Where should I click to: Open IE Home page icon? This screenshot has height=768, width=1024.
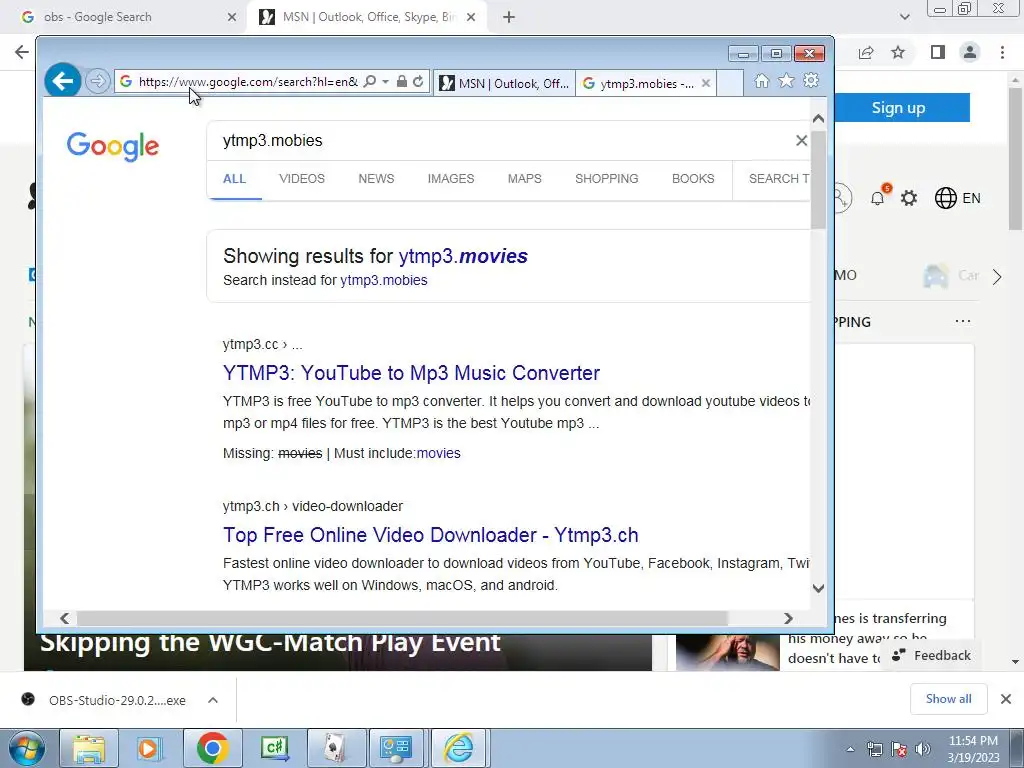coord(761,81)
